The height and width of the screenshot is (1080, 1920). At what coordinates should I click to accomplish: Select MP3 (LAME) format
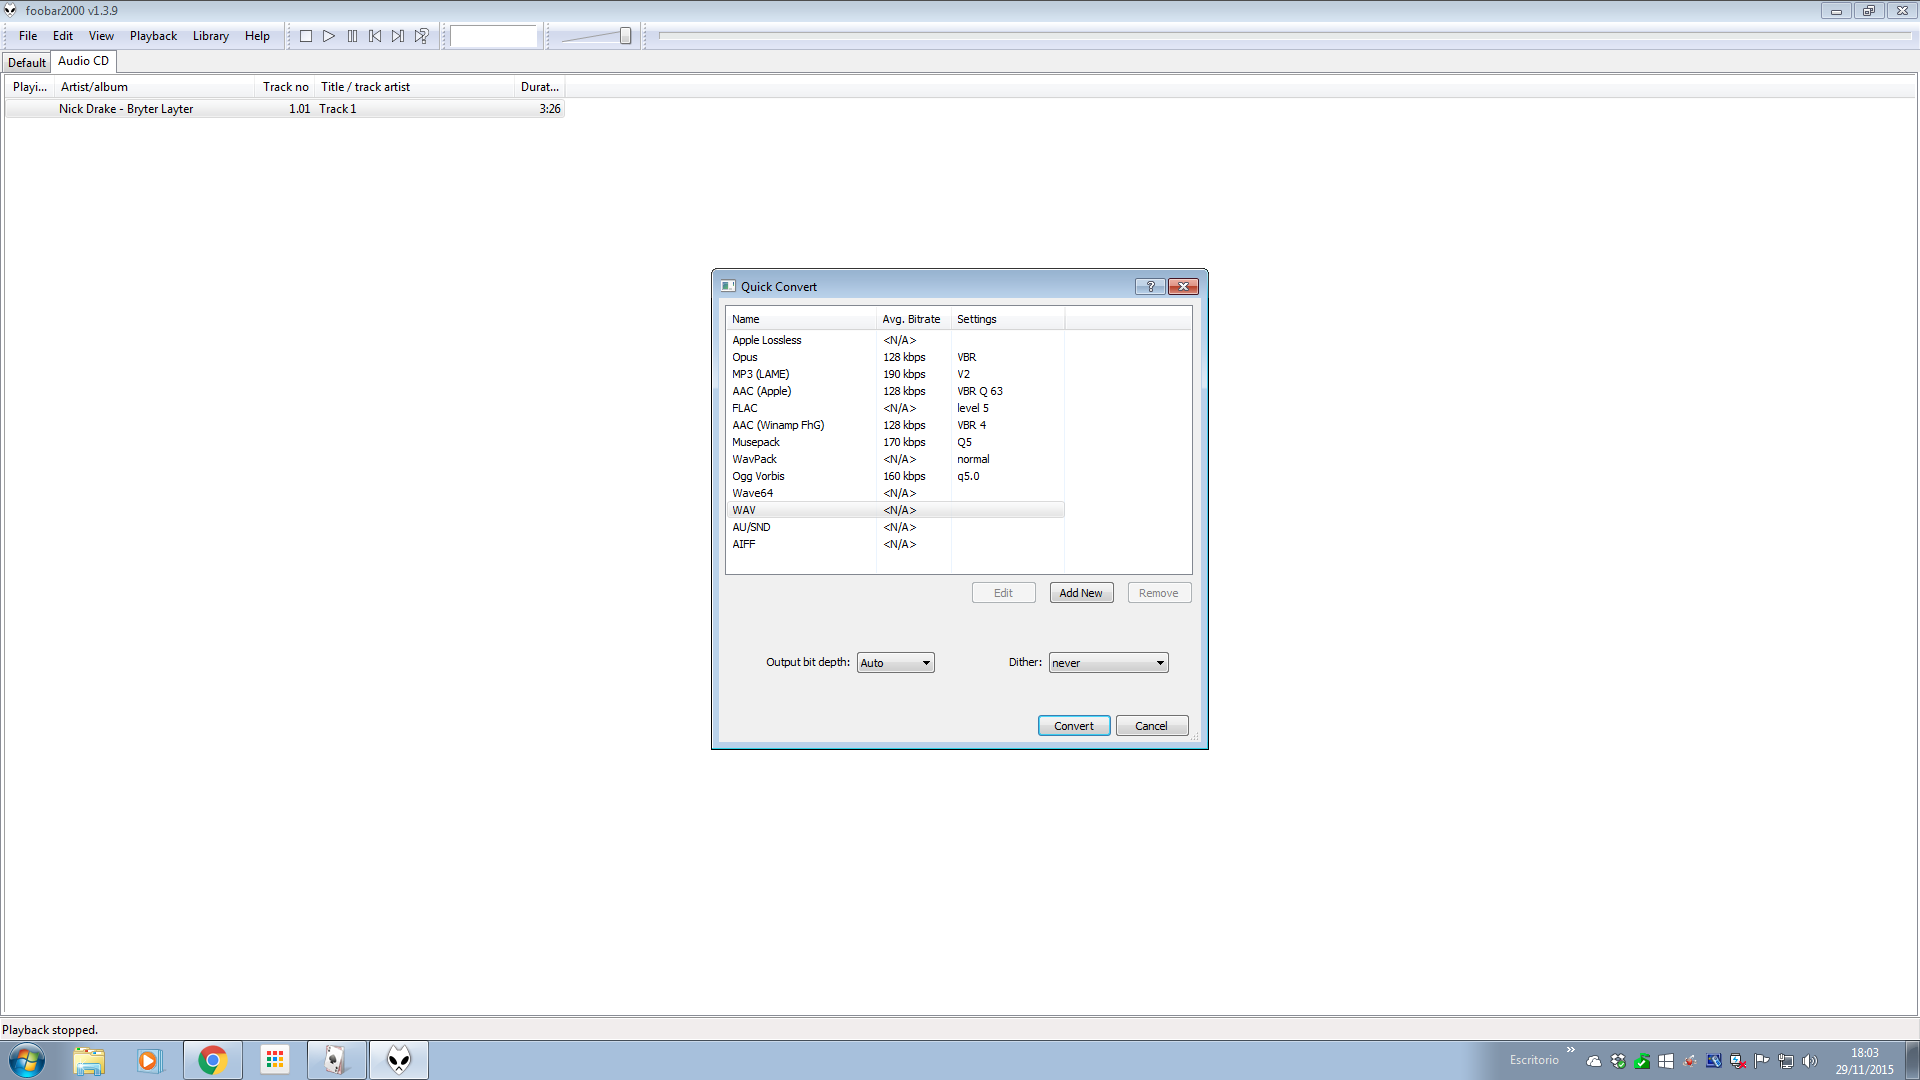click(895, 374)
